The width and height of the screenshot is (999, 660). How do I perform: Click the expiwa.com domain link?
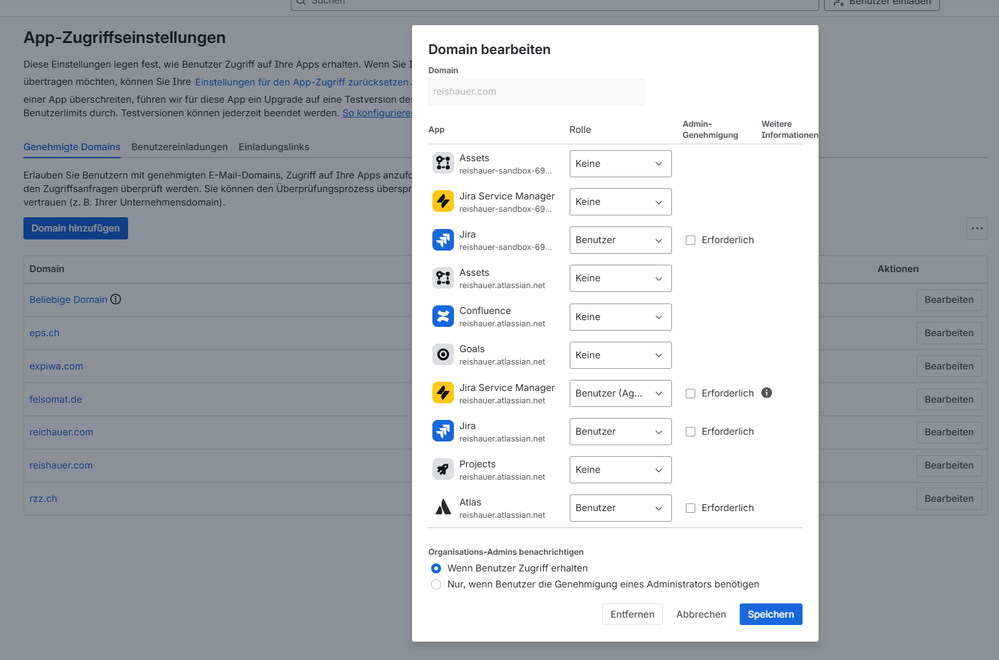56,366
